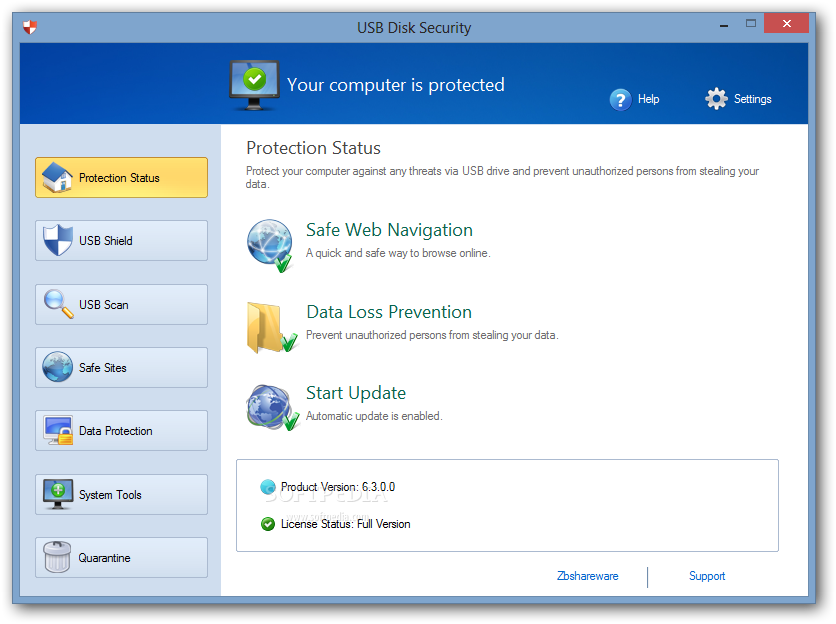Screen dimensions: 836x624
Task: Click the Full Version license text
Action: [x=383, y=523]
